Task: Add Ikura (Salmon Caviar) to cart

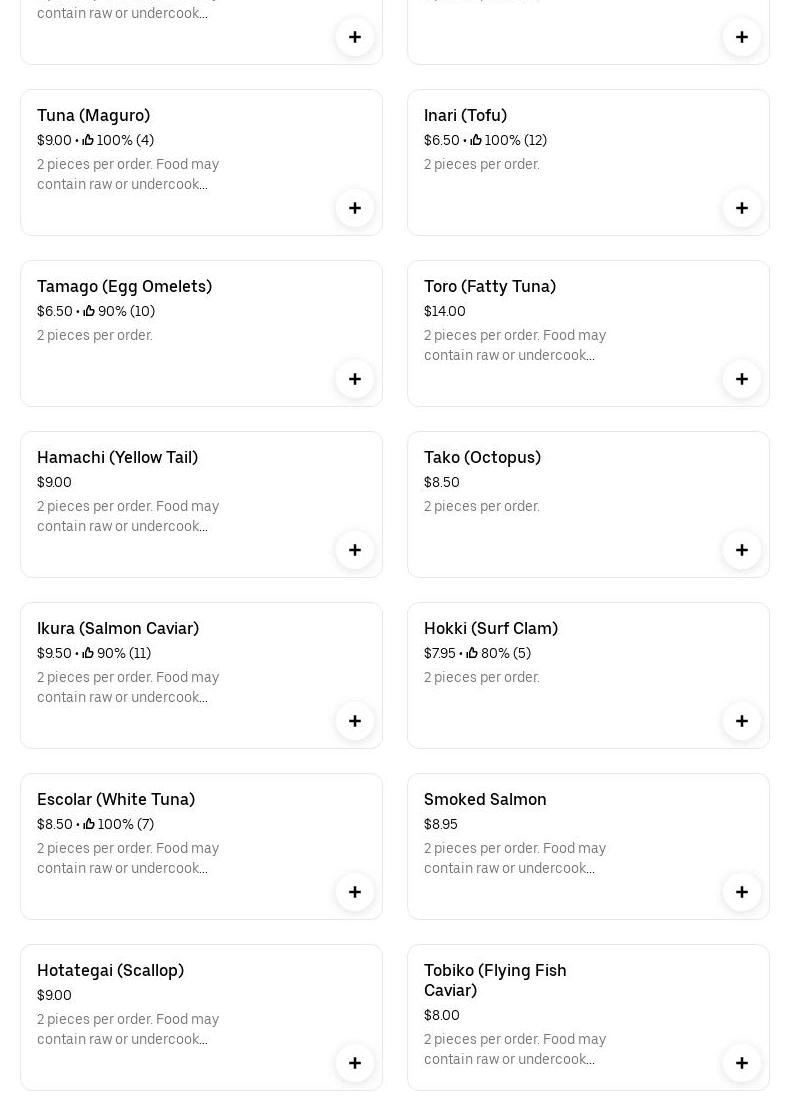Action: (x=355, y=721)
